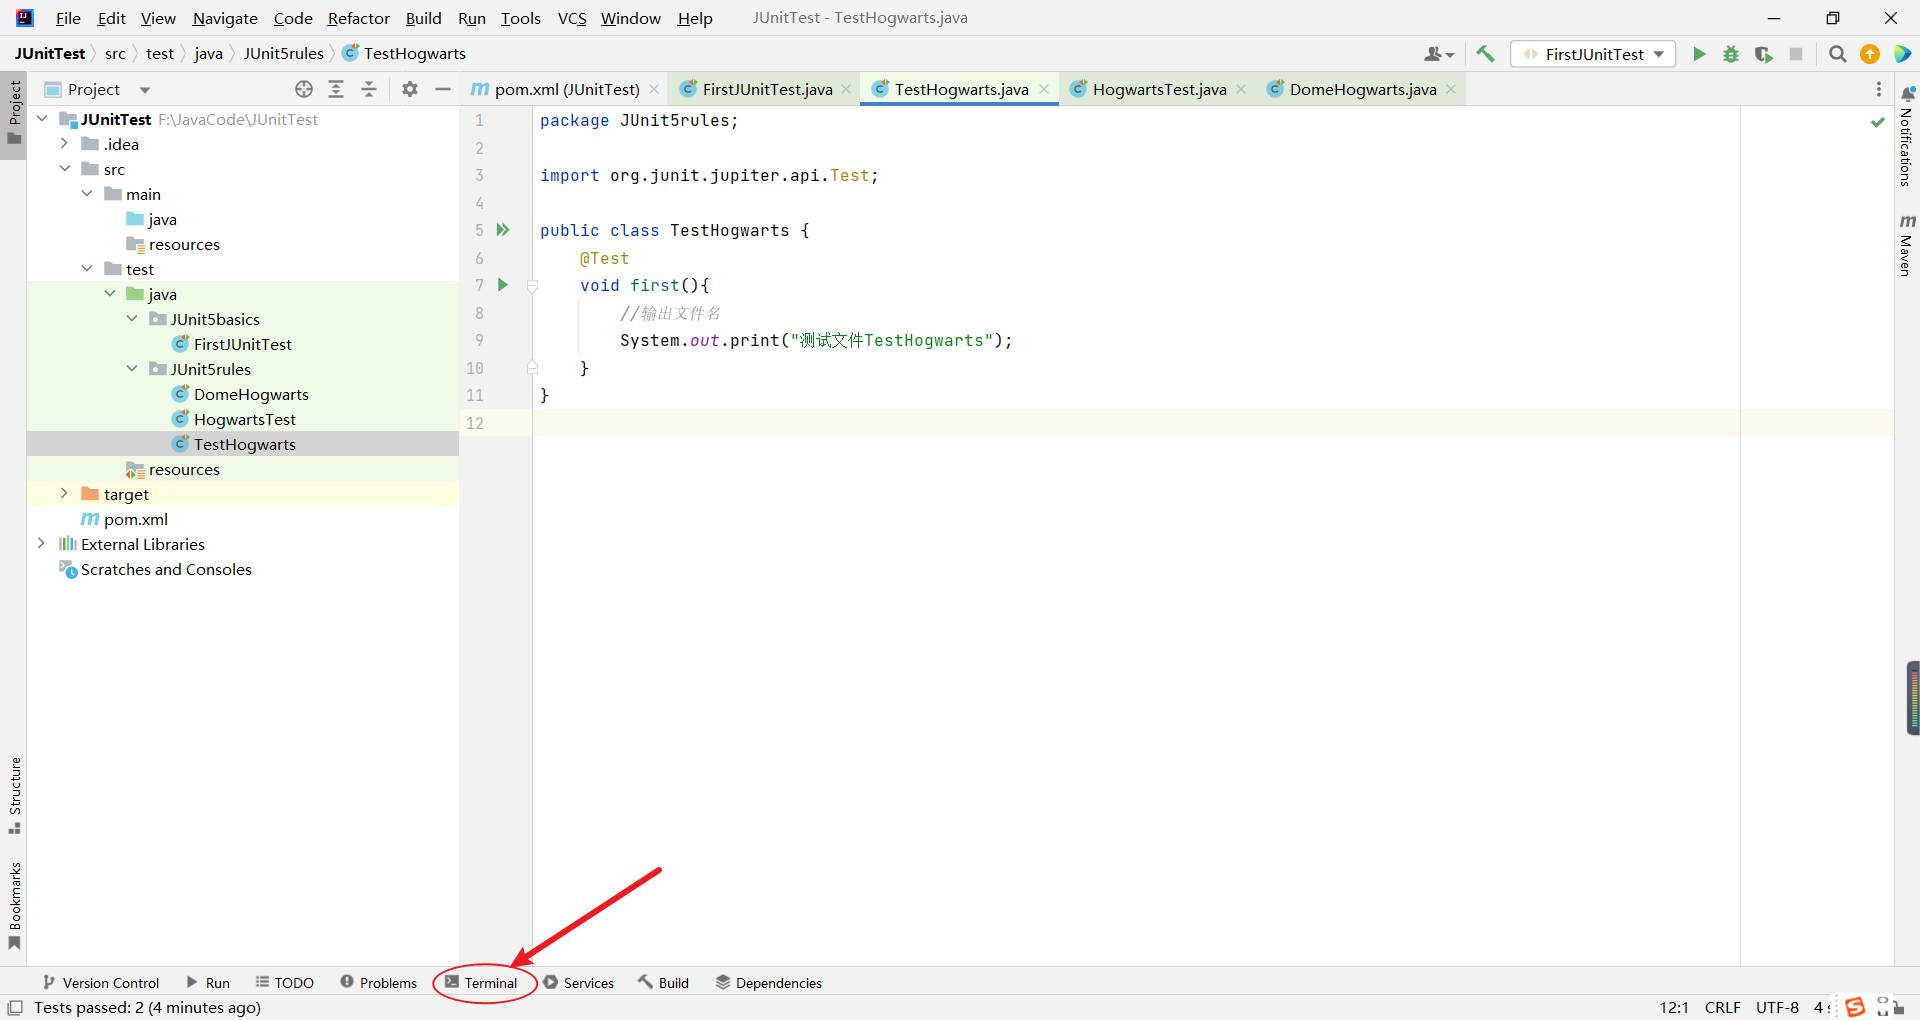Switch to HogwartsTest.java tab

pyautogui.click(x=1158, y=89)
